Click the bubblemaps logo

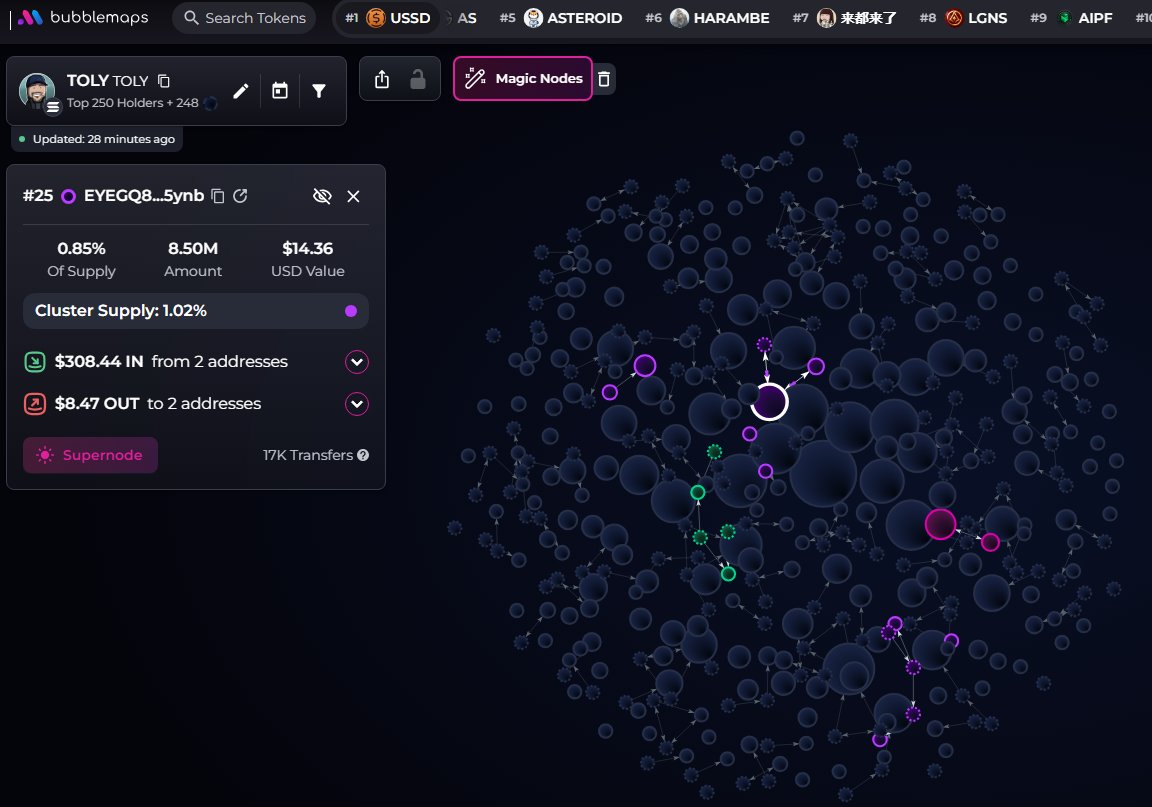(82, 17)
